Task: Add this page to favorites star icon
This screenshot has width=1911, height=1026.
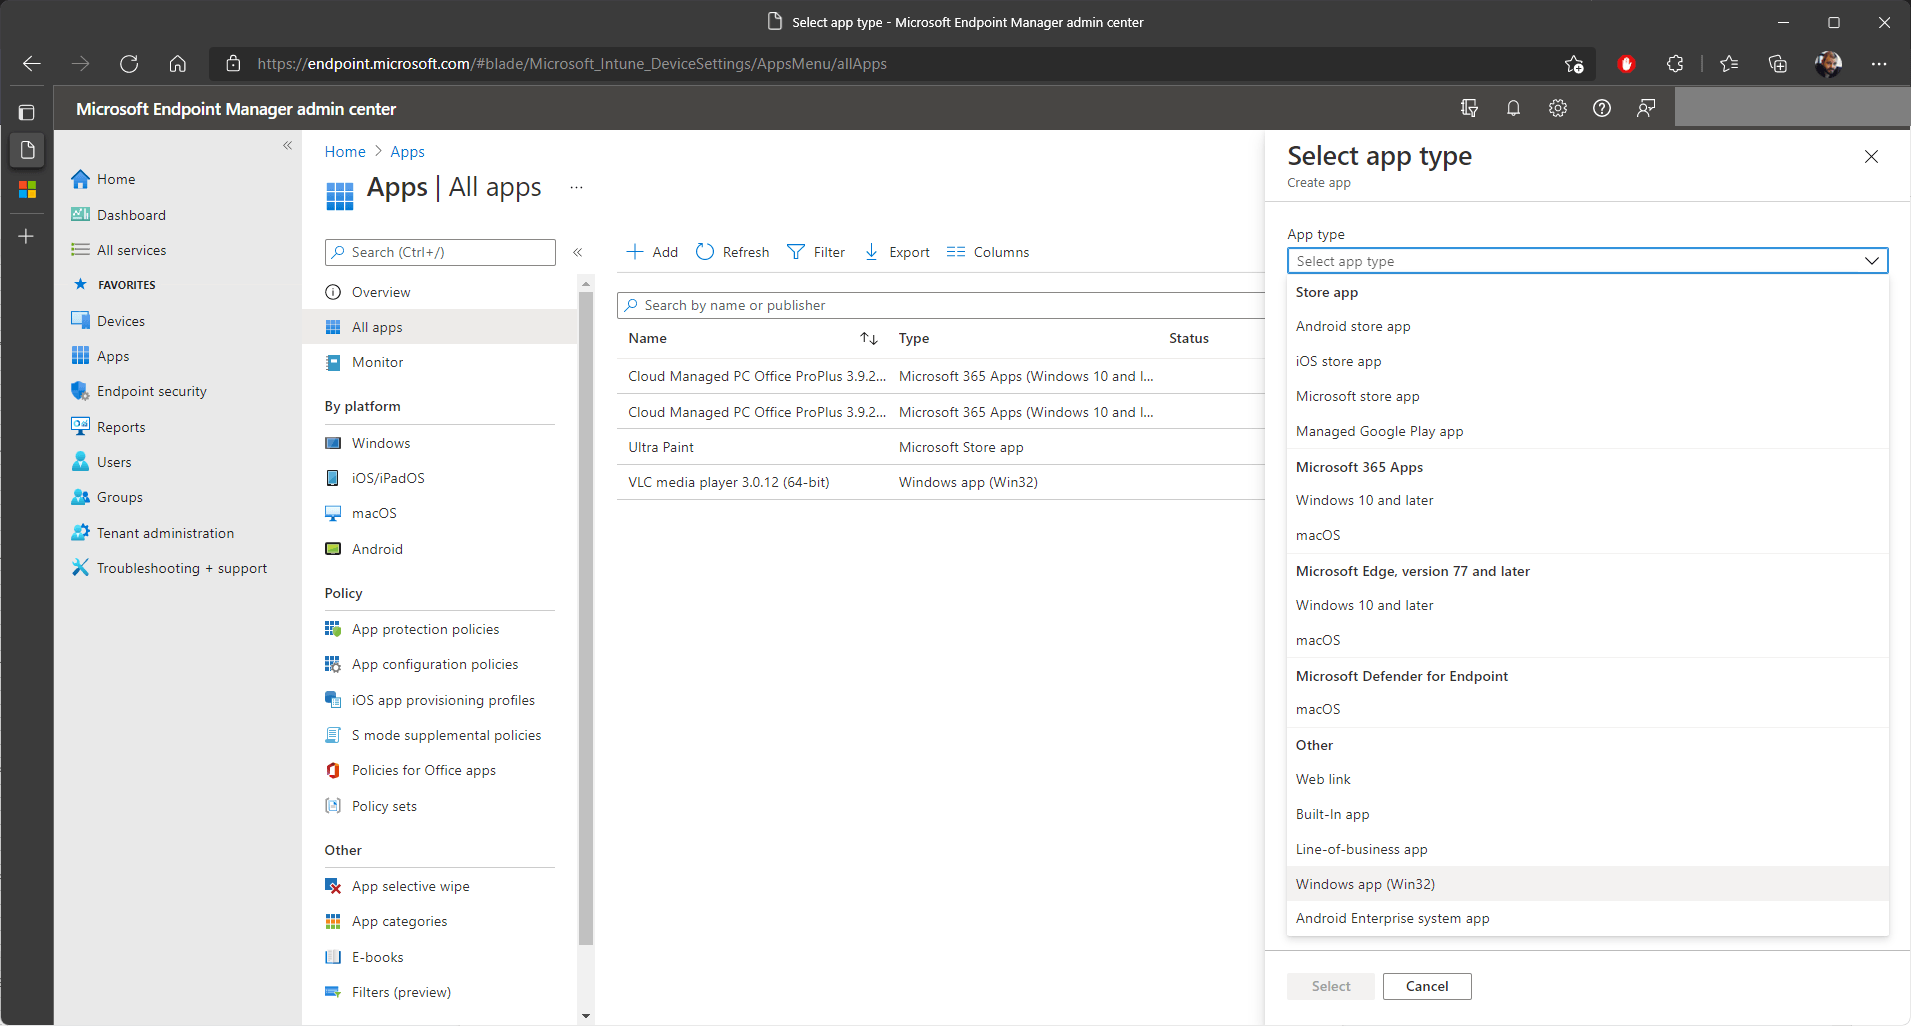Action: pyautogui.click(x=1574, y=64)
